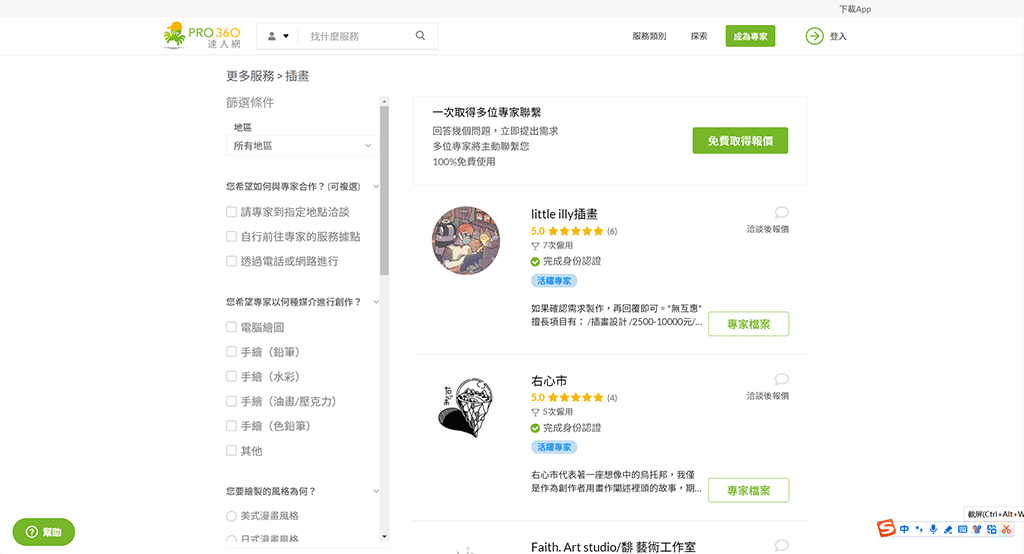Click the scissors screenshot icon in IME bar
The width and height of the screenshot is (1024, 554).
(x=1006, y=529)
